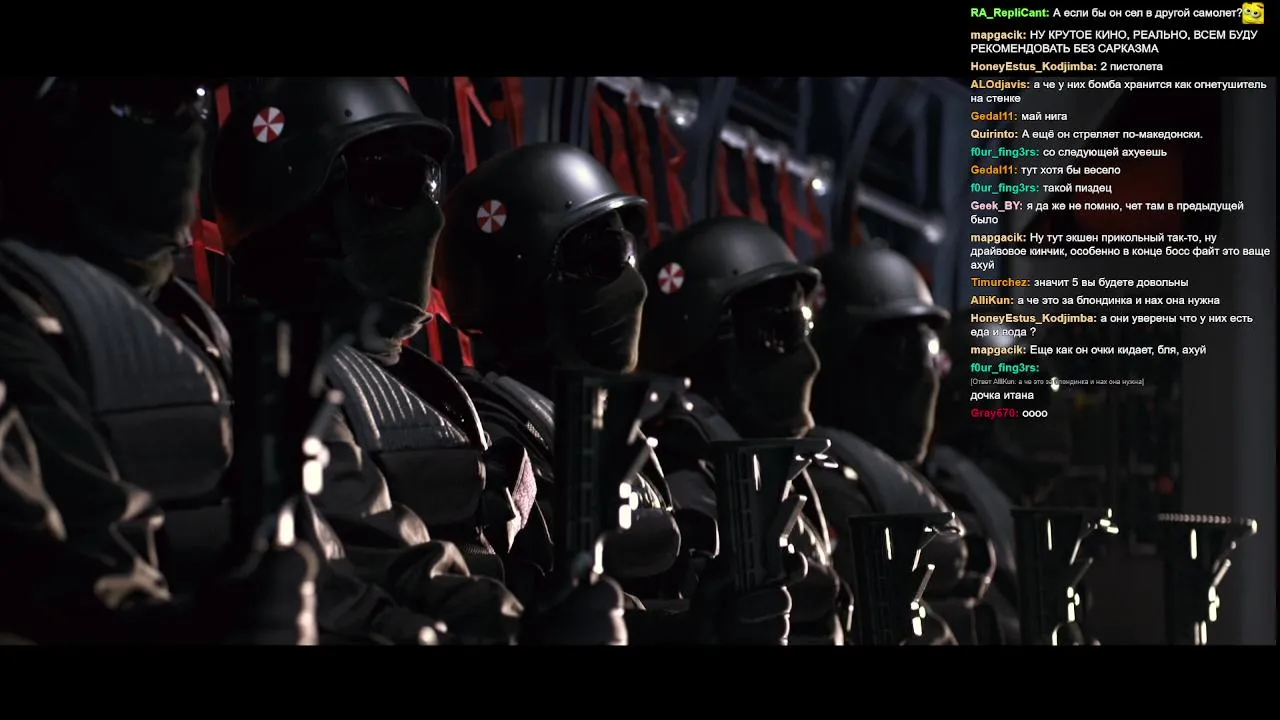Click the message 'а че это за блондинка и нах она нужна'
This screenshot has height=720, width=1280.
click(x=1118, y=301)
